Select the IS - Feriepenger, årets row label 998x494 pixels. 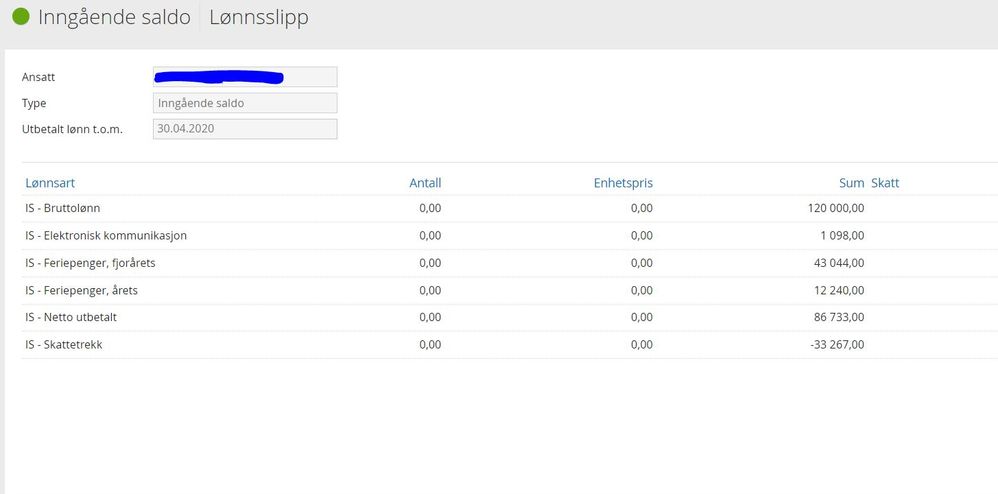tap(81, 290)
